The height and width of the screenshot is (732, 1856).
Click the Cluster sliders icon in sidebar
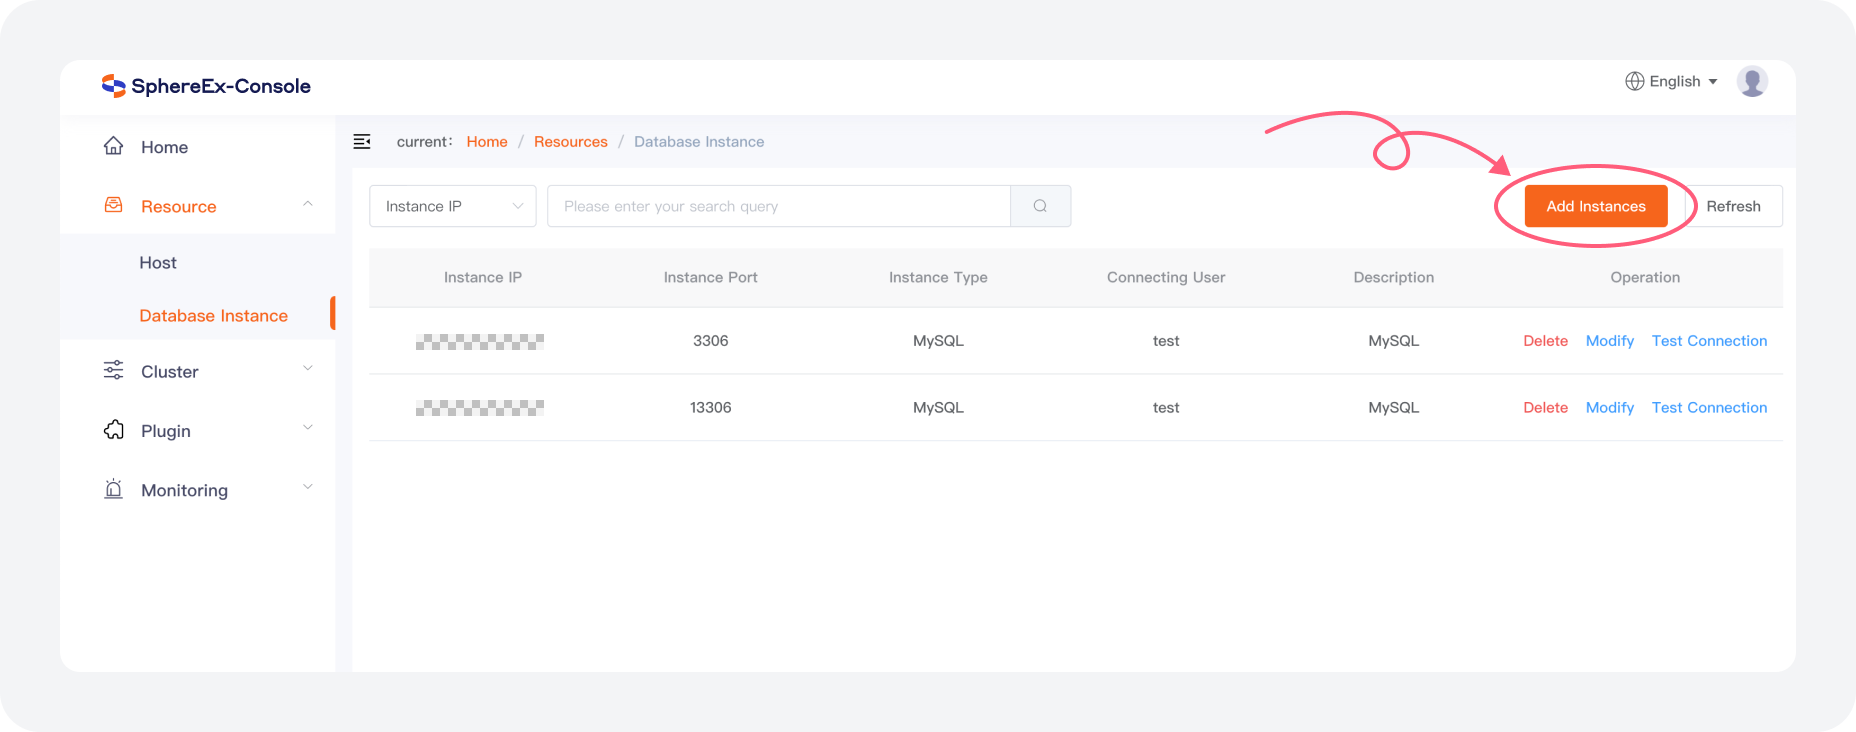(x=114, y=371)
